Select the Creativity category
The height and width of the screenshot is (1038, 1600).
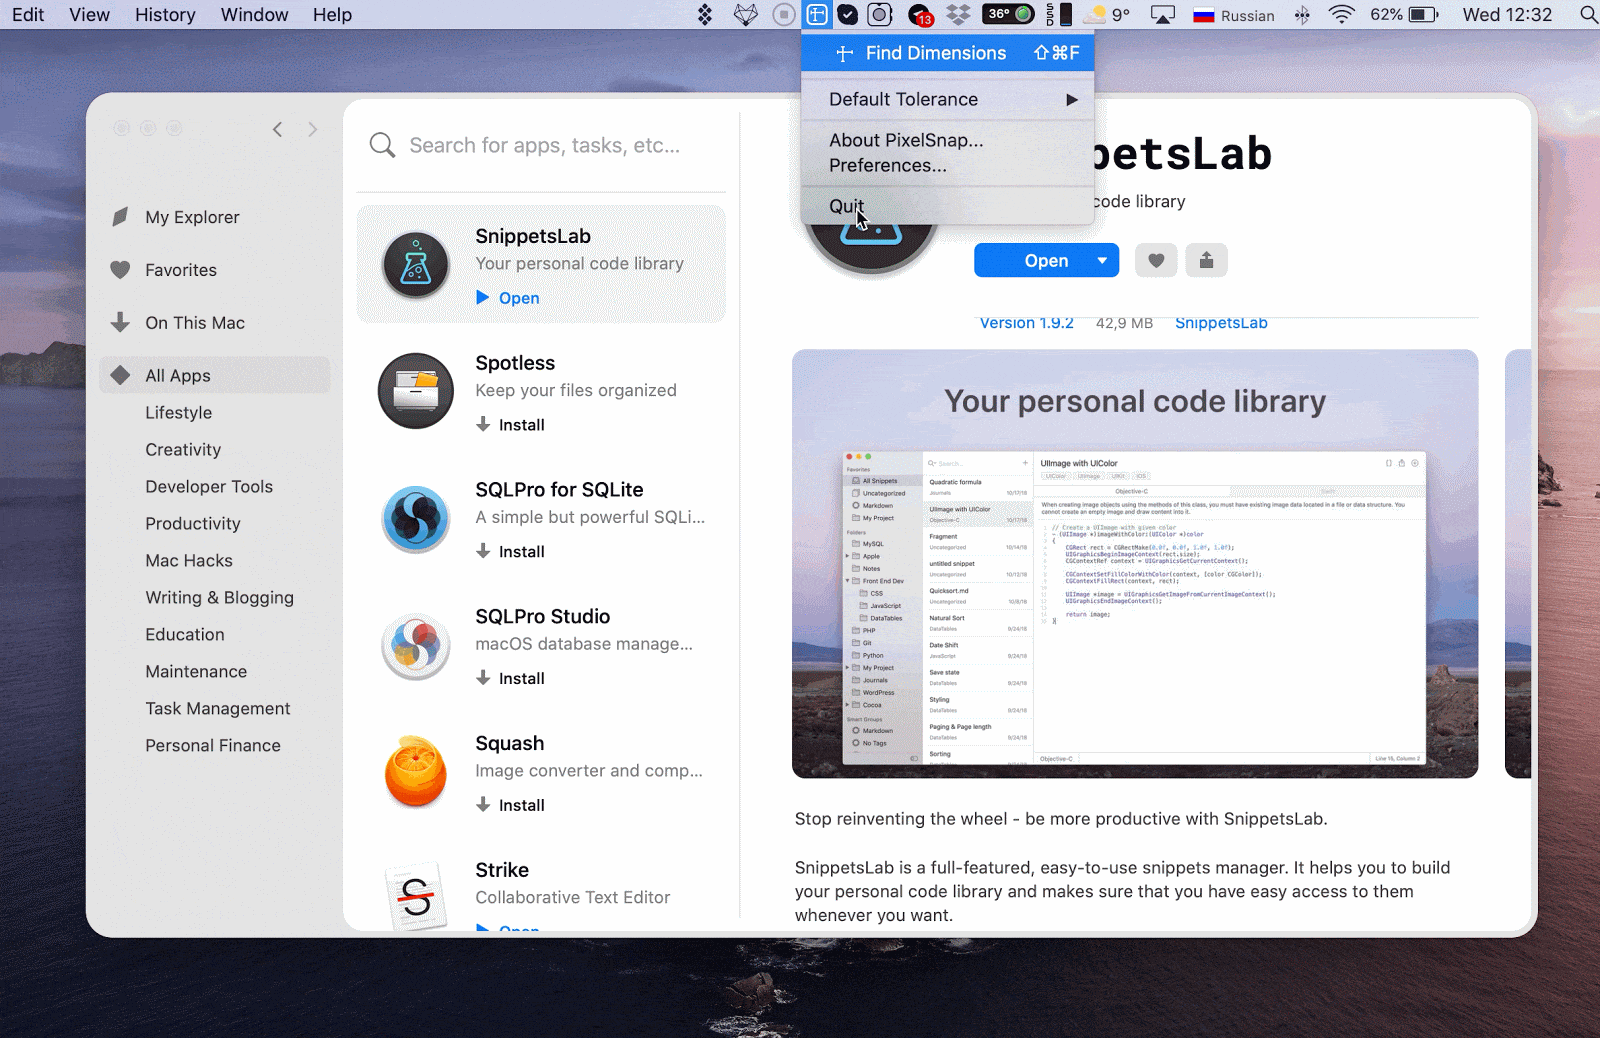[x=183, y=450]
